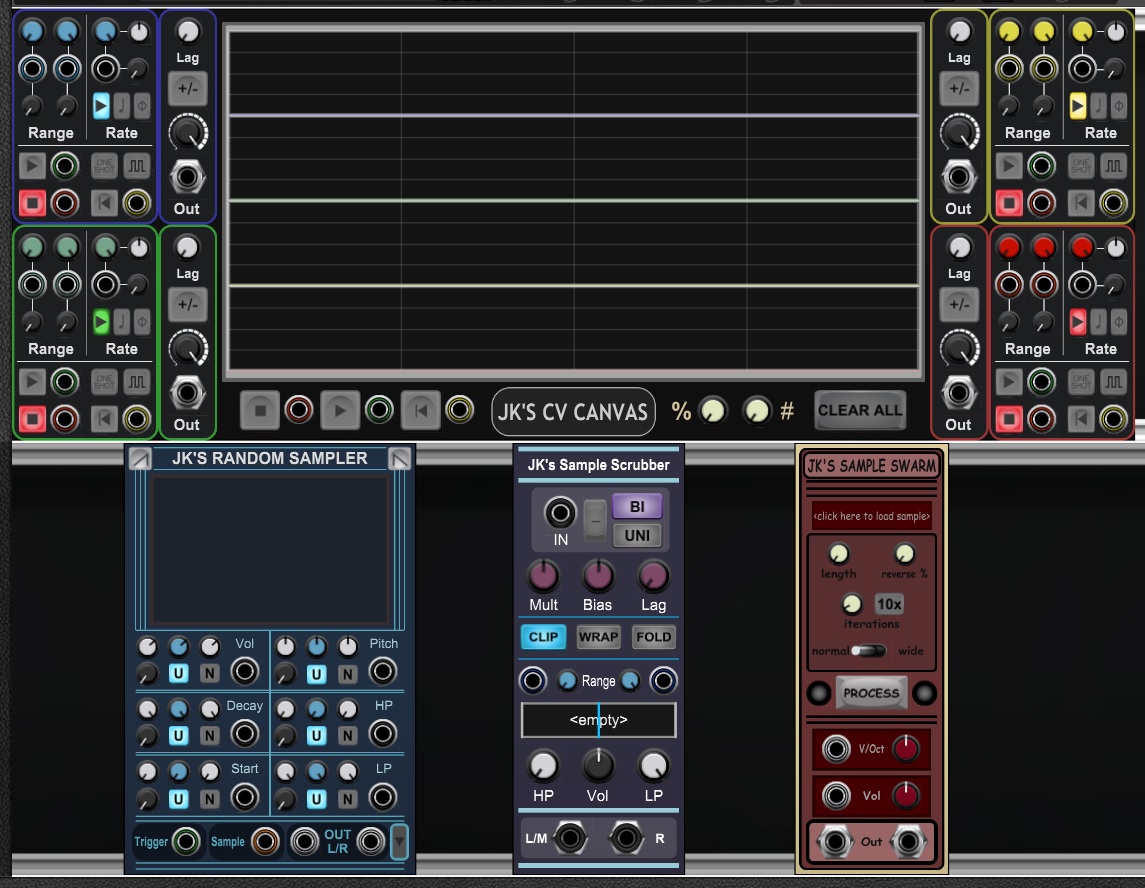Click the CLEAR ALL button
The image size is (1145, 888).
[x=859, y=410]
